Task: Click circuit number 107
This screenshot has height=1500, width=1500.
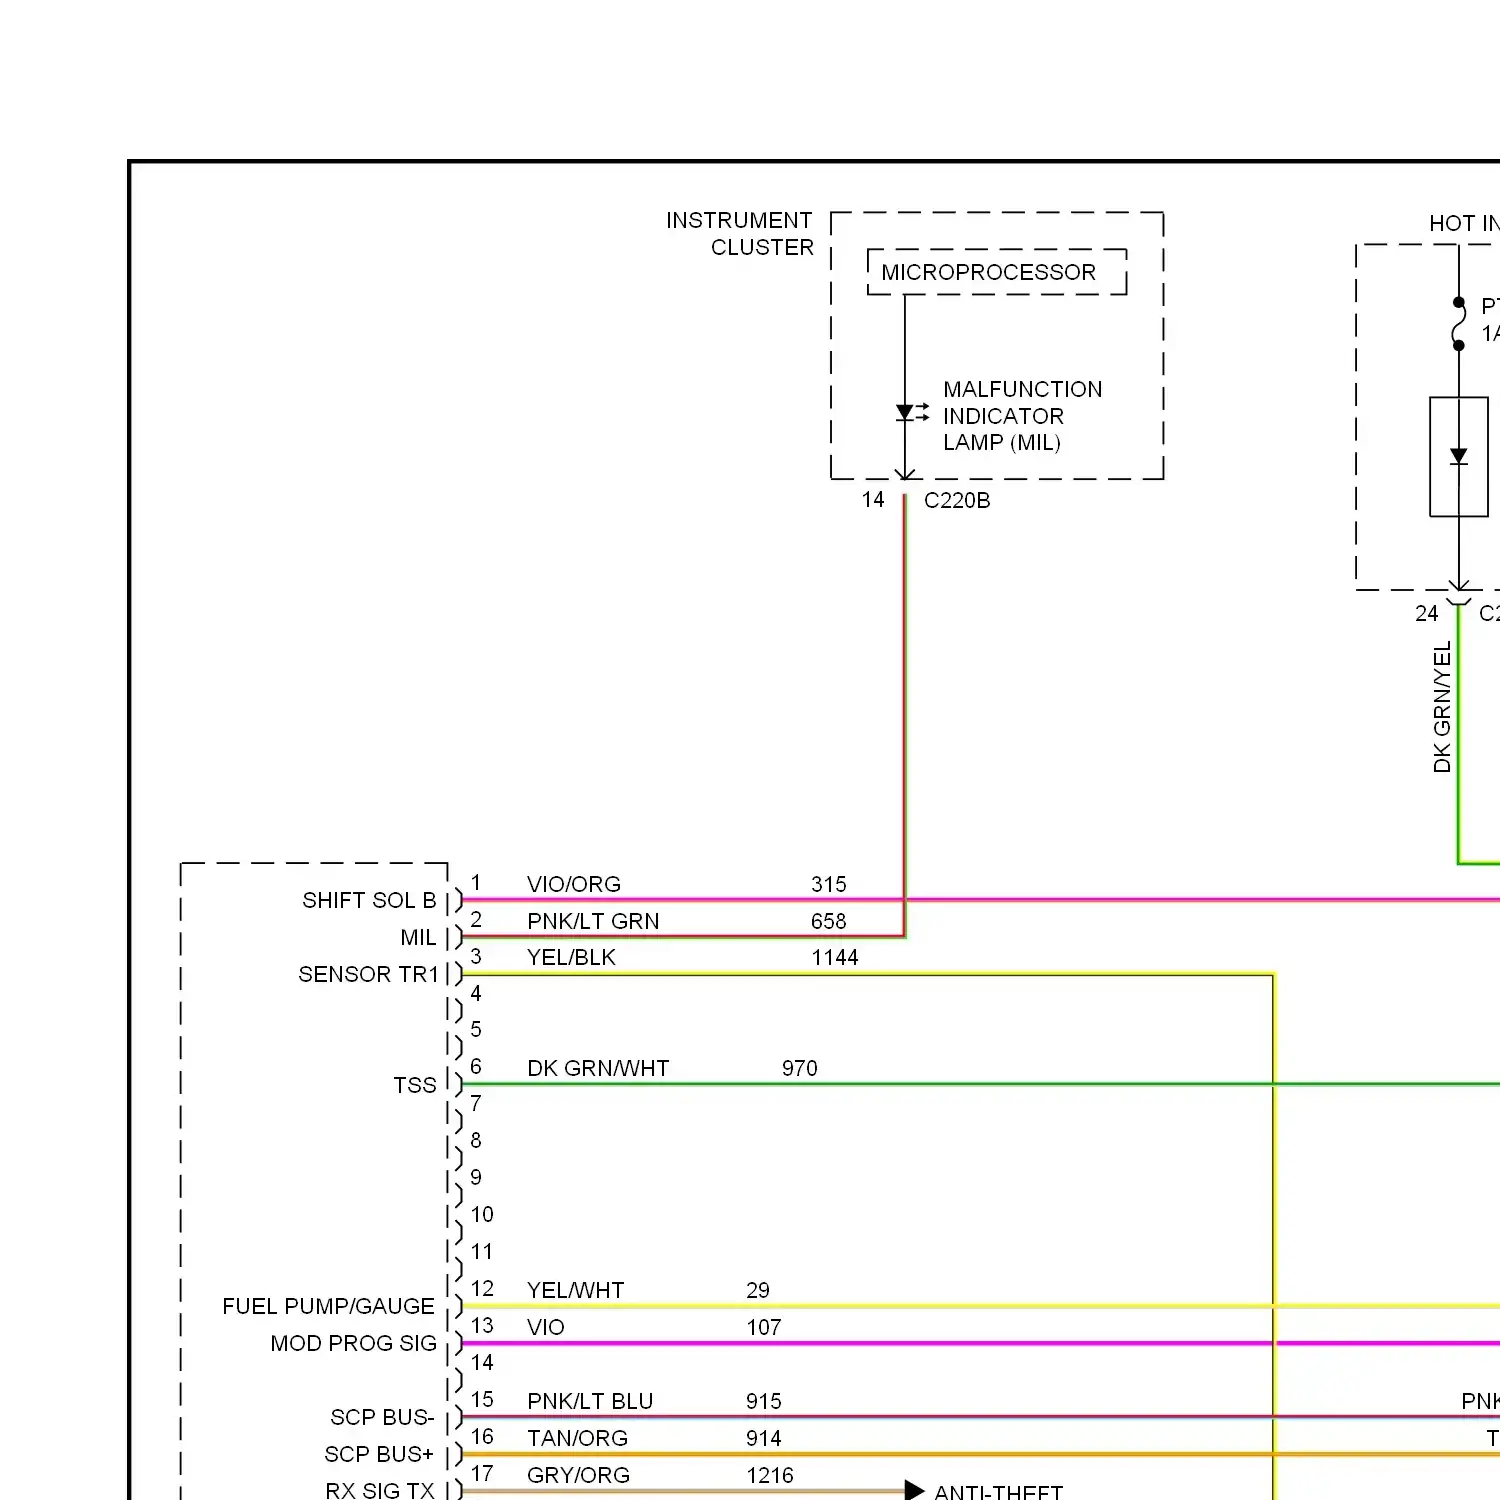Action: tap(764, 1327)
